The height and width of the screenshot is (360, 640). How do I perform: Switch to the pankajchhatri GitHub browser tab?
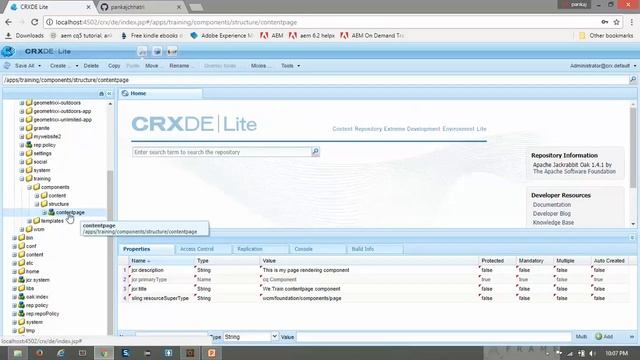click(x=141, y=7)
